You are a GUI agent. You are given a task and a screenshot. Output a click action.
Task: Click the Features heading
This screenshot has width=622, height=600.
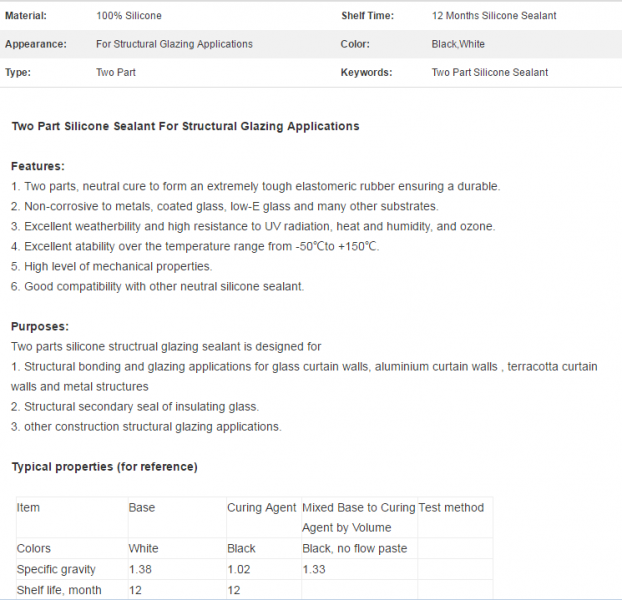(x=38, y=166)
